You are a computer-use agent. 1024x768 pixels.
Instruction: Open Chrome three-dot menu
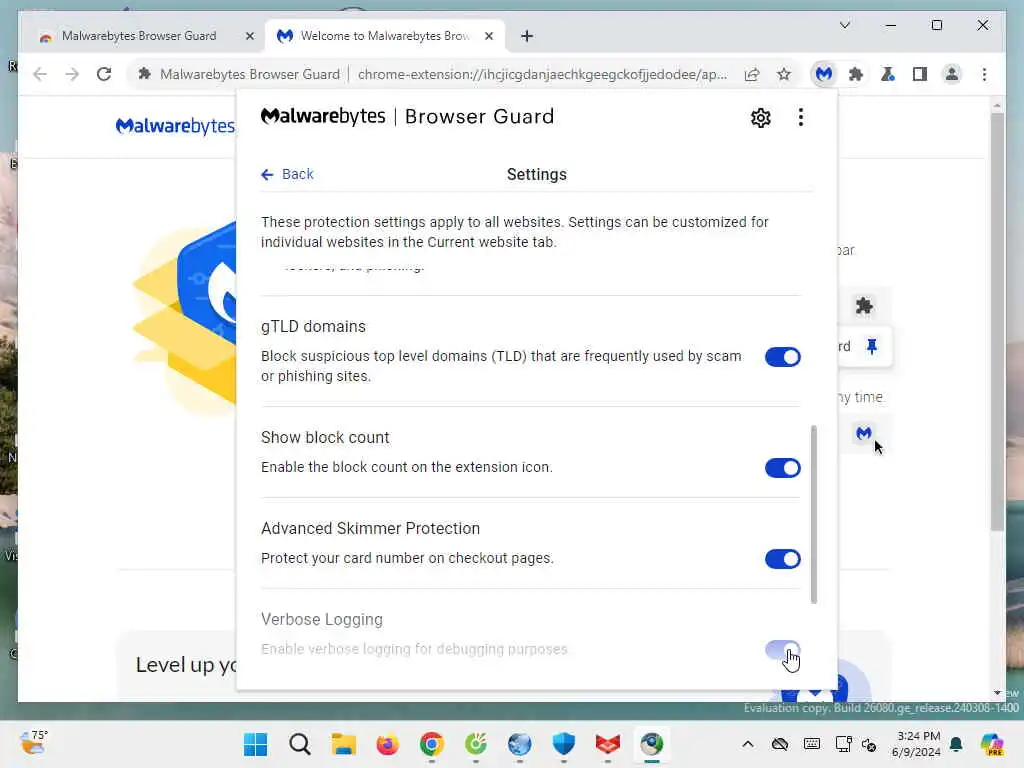[x=984, y=74]
